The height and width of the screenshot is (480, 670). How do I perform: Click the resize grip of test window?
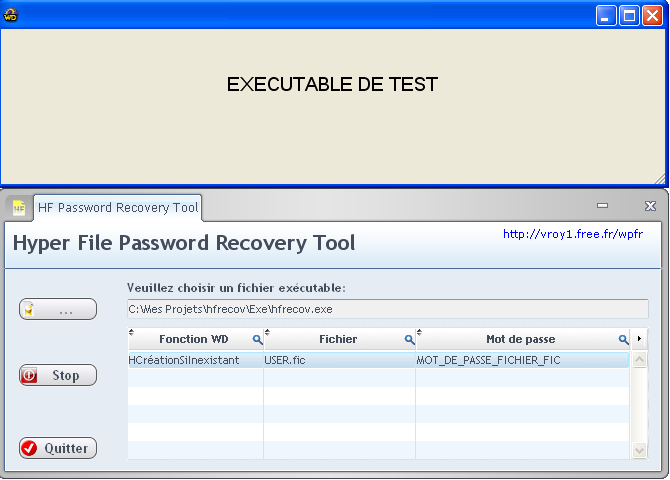click(x=659, y=179)
